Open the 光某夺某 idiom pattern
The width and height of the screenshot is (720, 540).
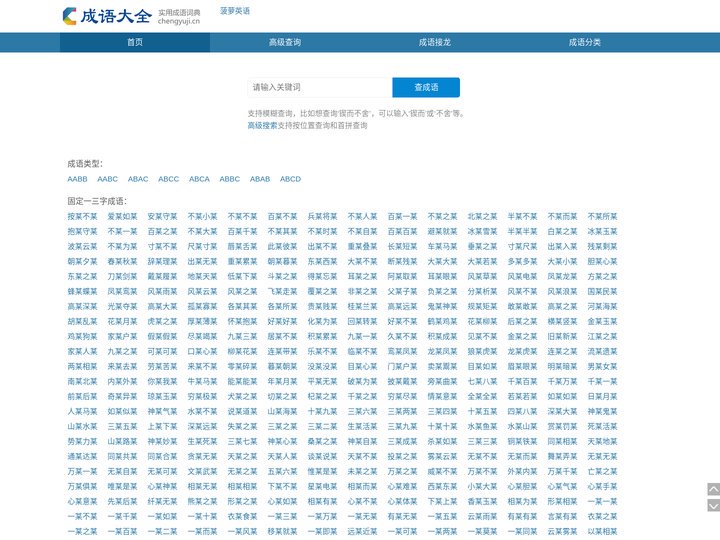coord(122,306)
